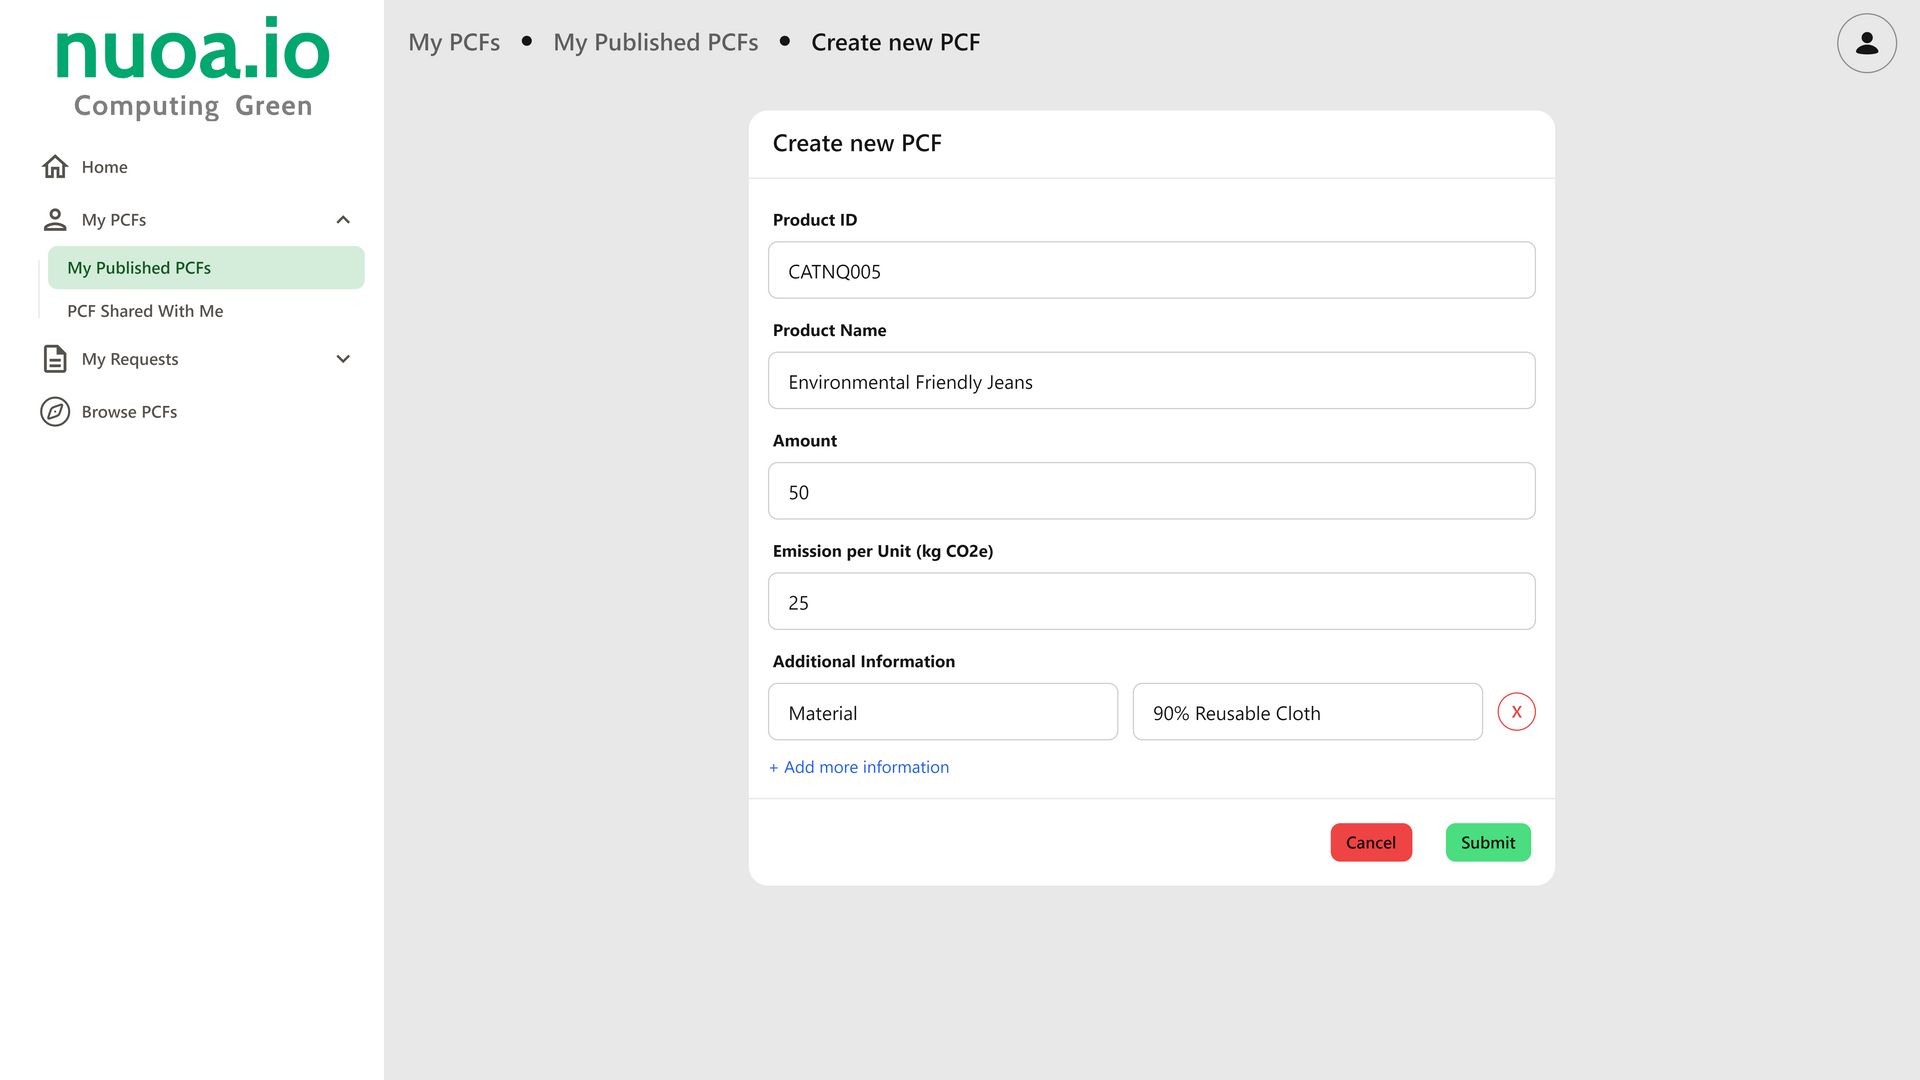Viewport: 1920px width, 1080px height.
Task: Click the Emission per Unit field
Action: (x=1151, y=602)
